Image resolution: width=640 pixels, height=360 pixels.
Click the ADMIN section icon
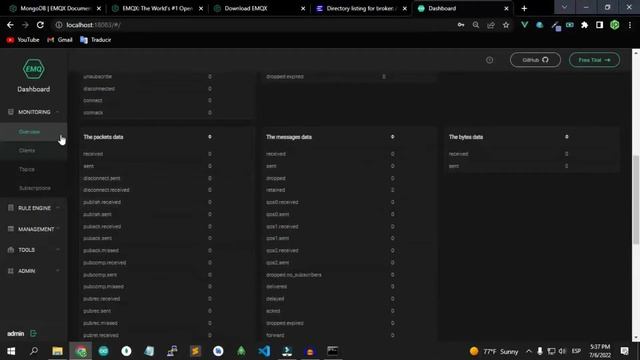pos(11,271)
